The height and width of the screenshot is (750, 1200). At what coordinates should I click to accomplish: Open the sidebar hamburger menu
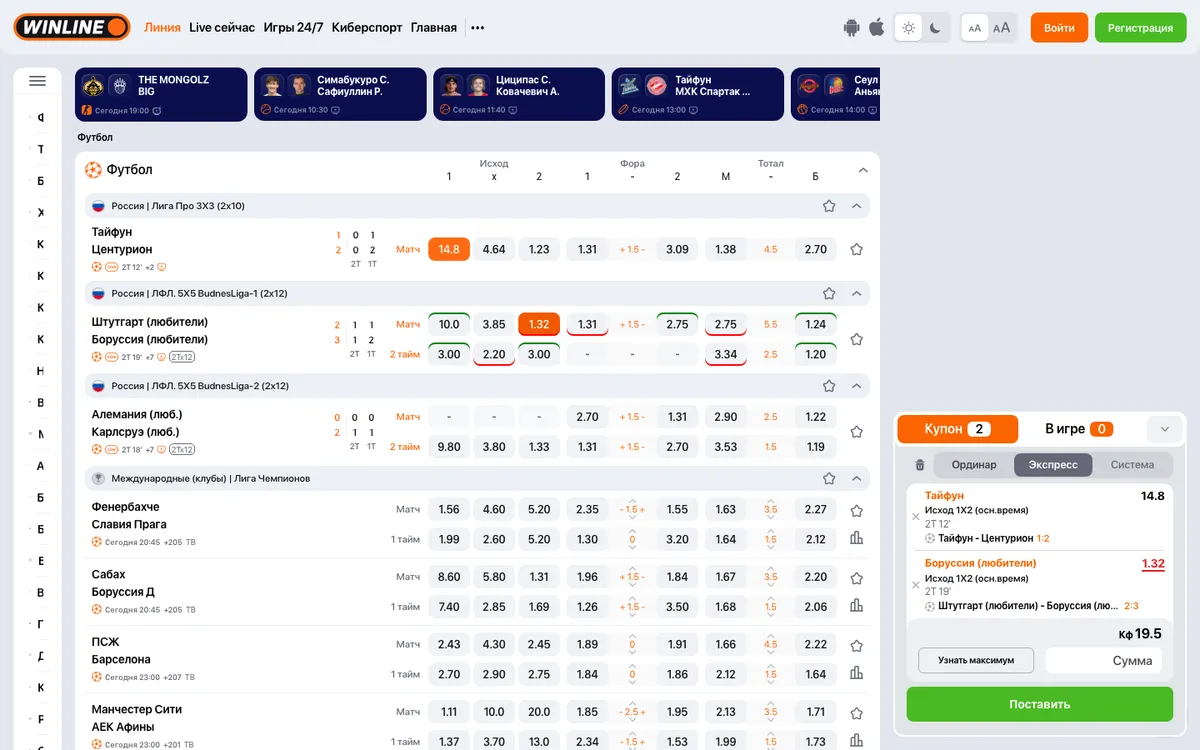coord(38,81)
